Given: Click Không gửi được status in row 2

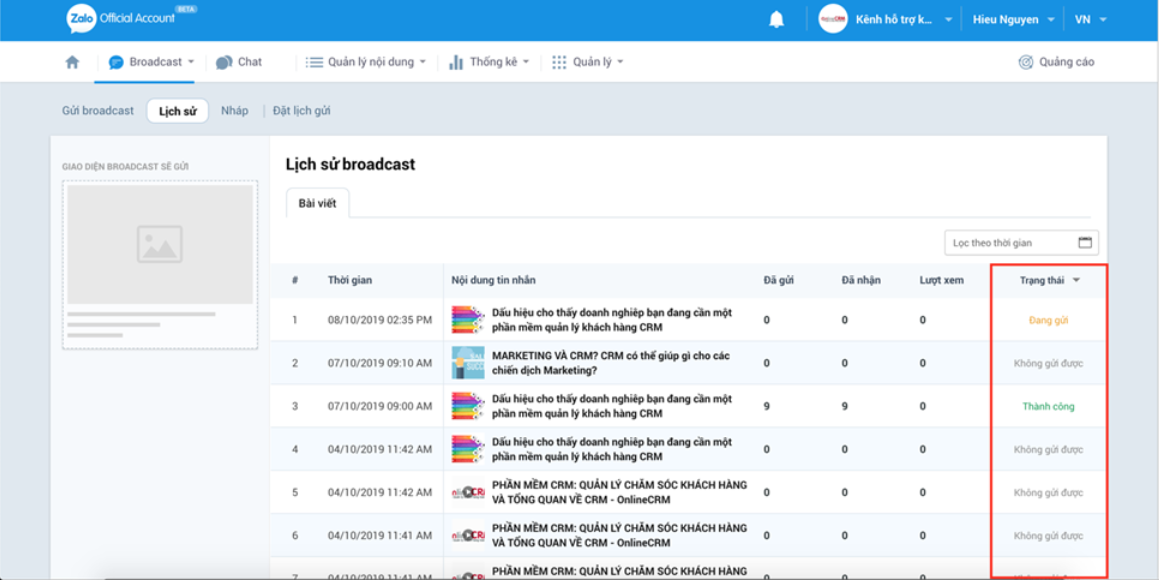Looking at the screenshot, I should pos(1048,364).
